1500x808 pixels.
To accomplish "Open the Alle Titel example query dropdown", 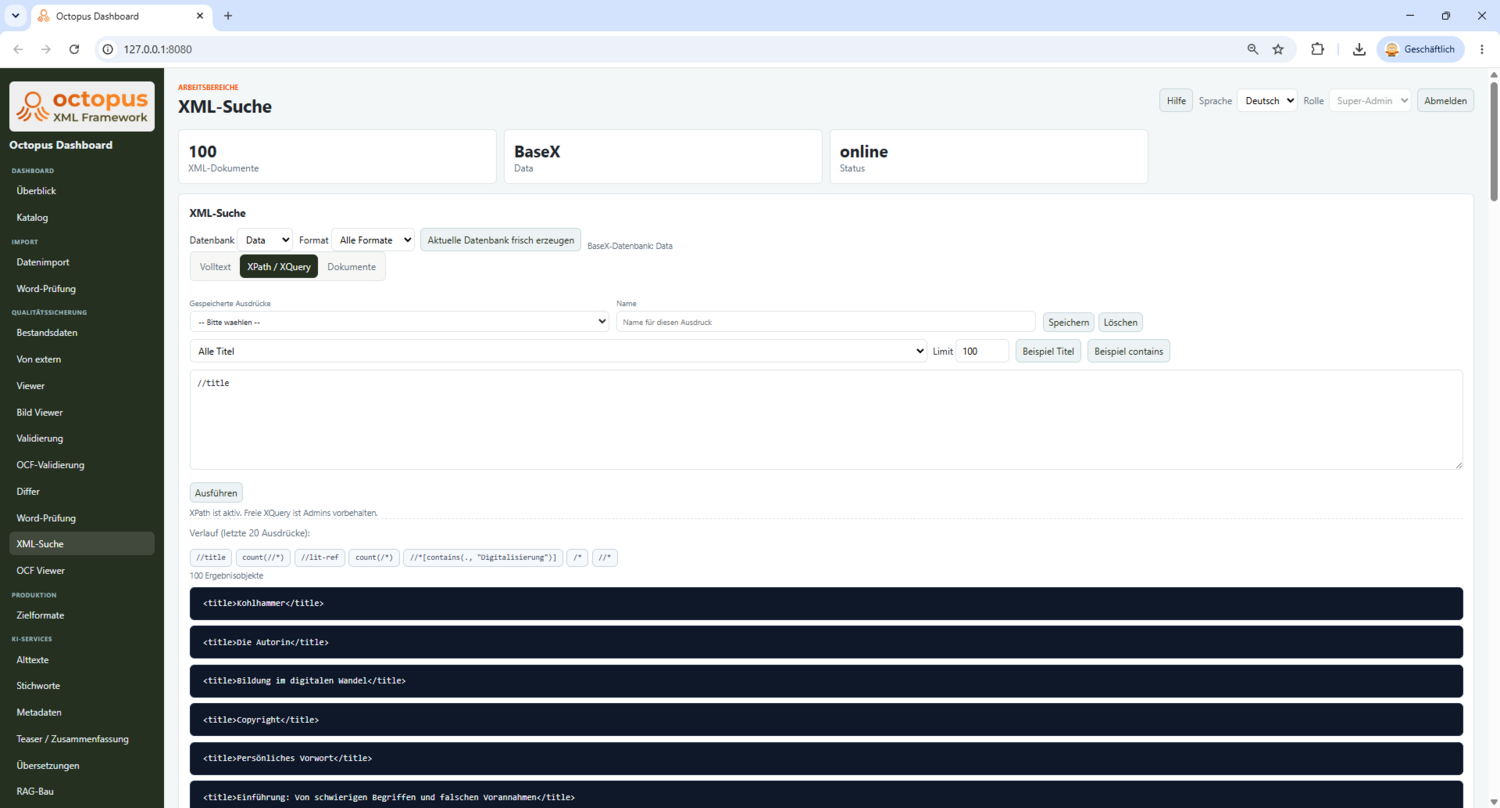I will 558,351.
